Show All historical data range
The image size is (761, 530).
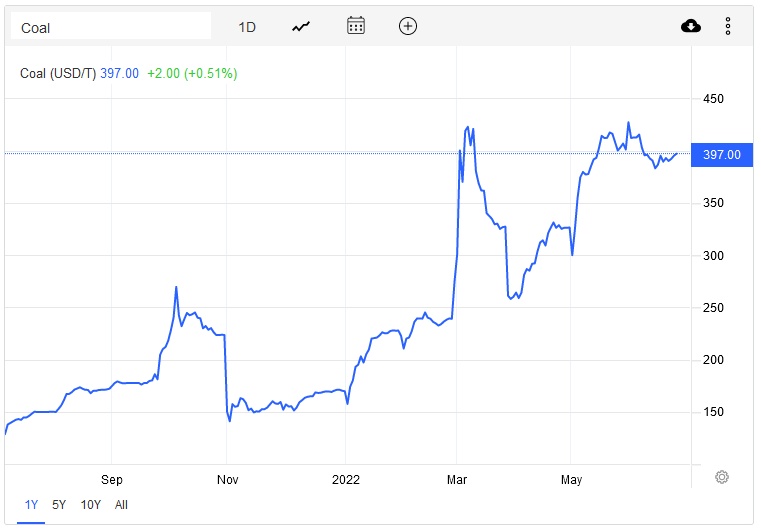[x=121, y=505]
